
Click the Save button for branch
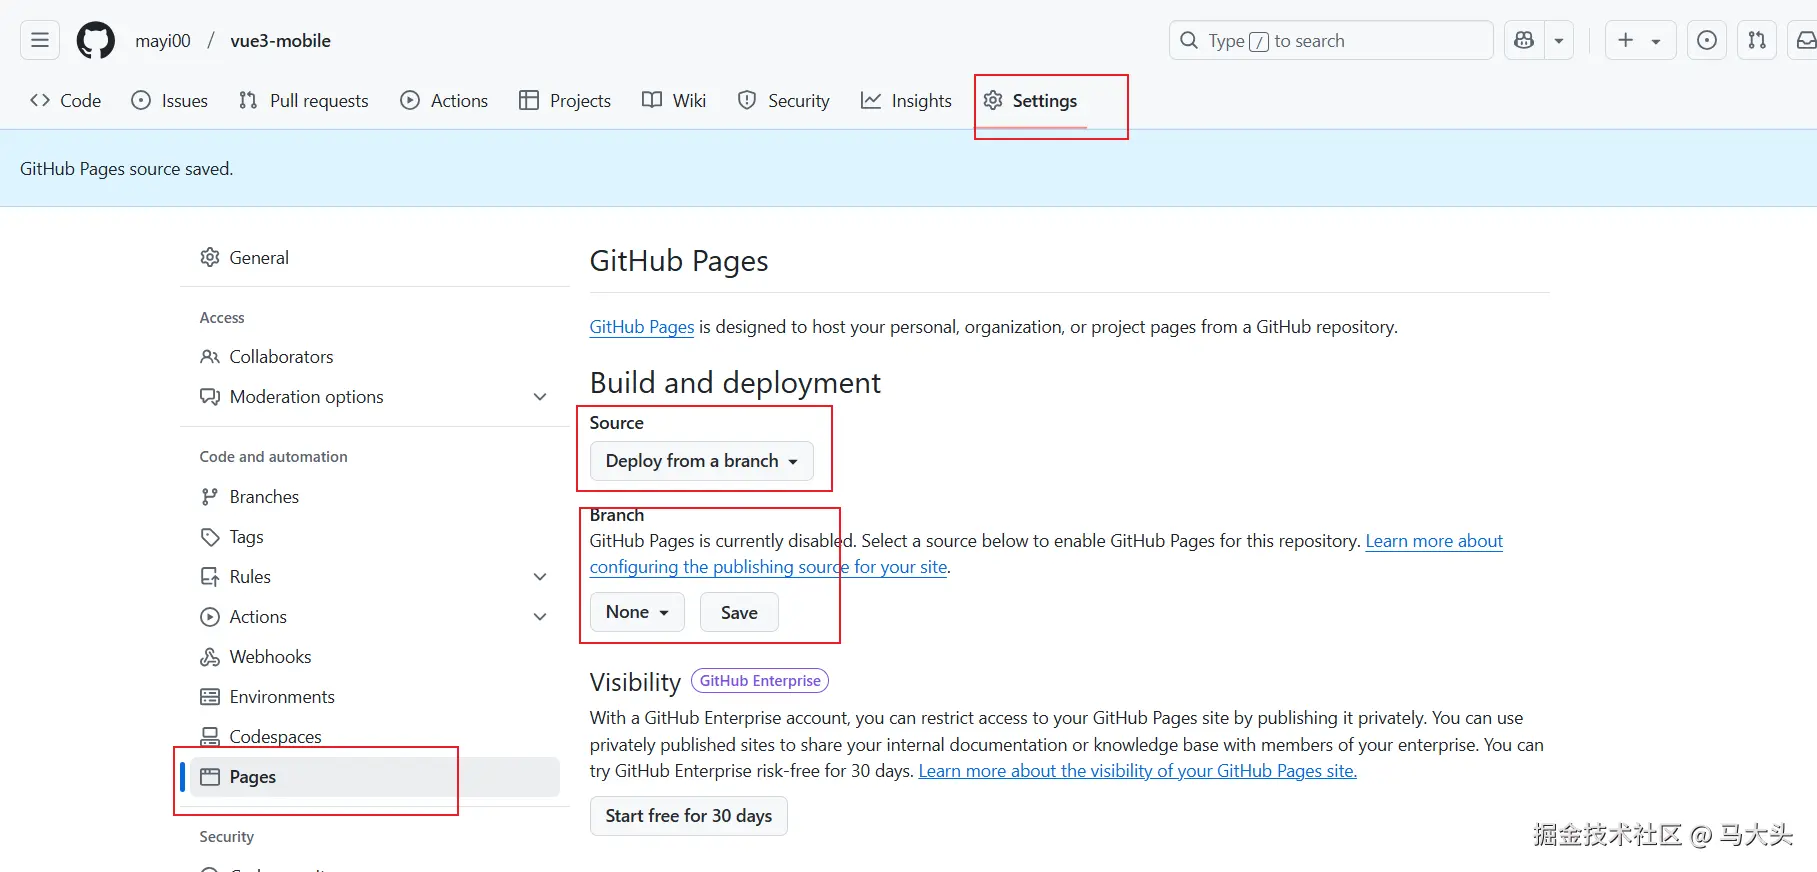coord(739,612)
